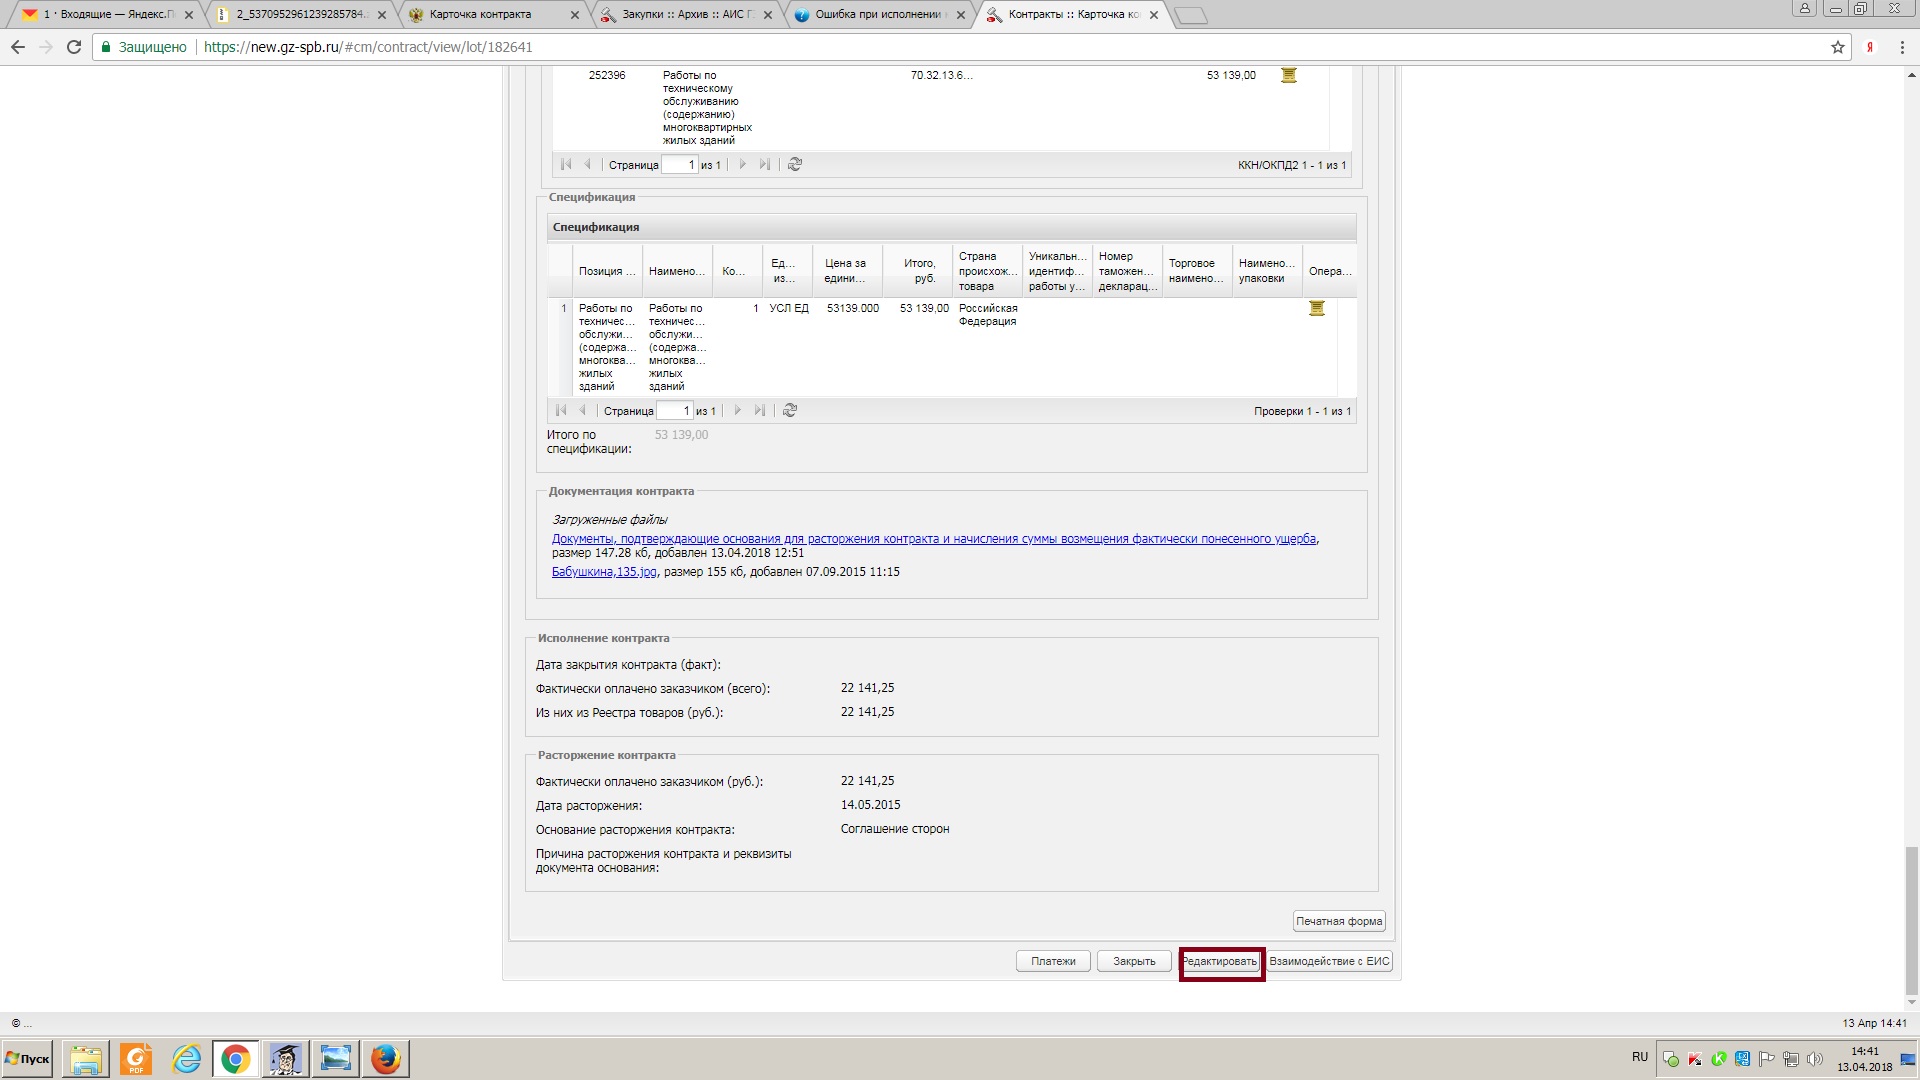This screenshot has height=1080, width=1920.
Task: Go to the next page in the Спецификация grid
Action: pyautogui.click(x=738, y=411)
